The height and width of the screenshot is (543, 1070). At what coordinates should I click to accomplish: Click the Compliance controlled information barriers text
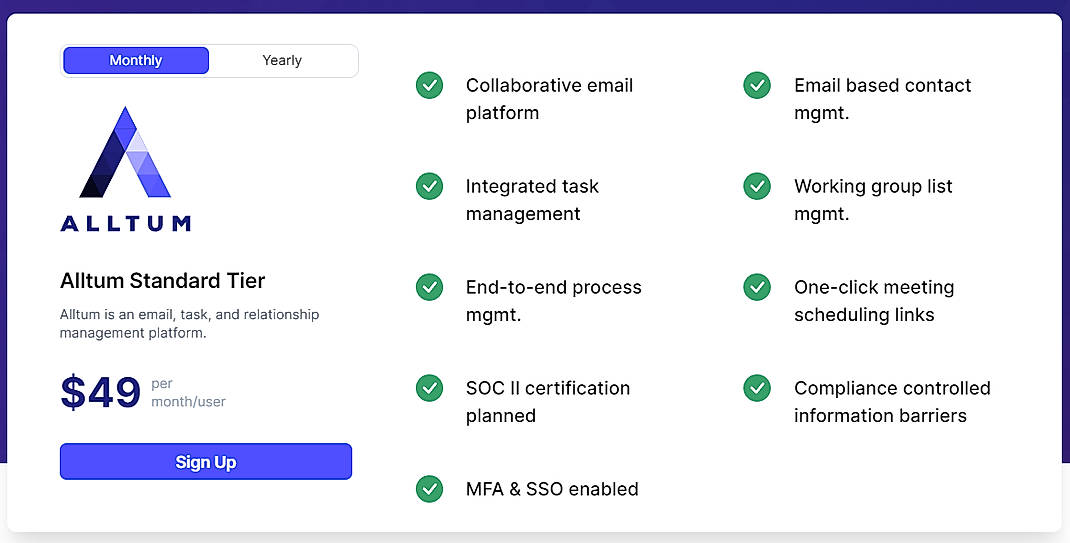[892, 402]
